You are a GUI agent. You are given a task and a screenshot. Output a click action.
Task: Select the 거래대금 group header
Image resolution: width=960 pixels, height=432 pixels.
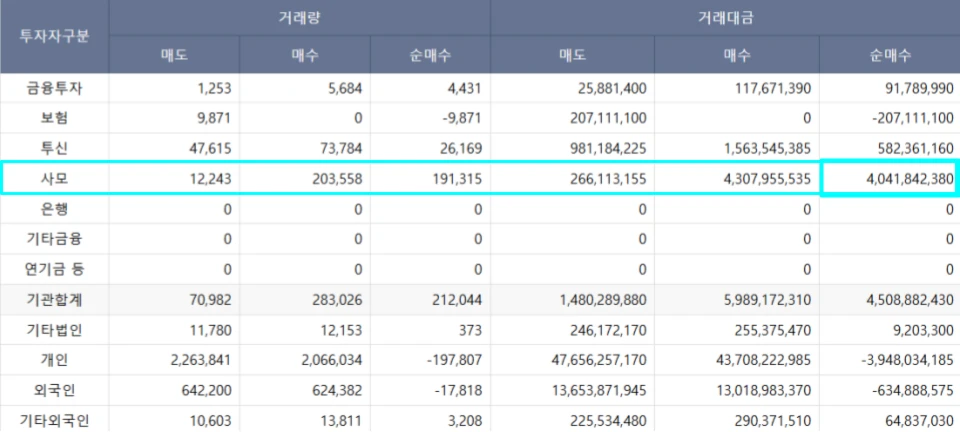point(724,17)
